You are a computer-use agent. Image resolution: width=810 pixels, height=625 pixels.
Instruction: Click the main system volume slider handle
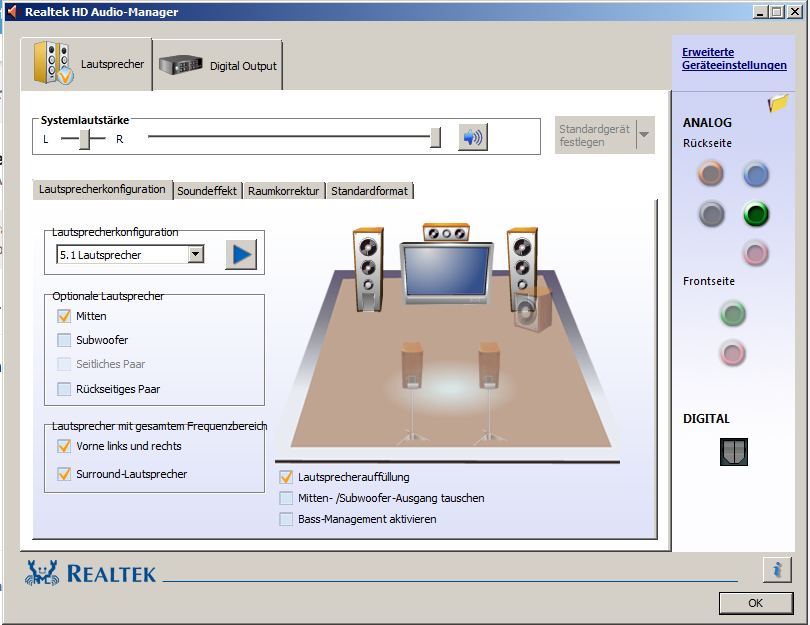(x=435, y=138)
